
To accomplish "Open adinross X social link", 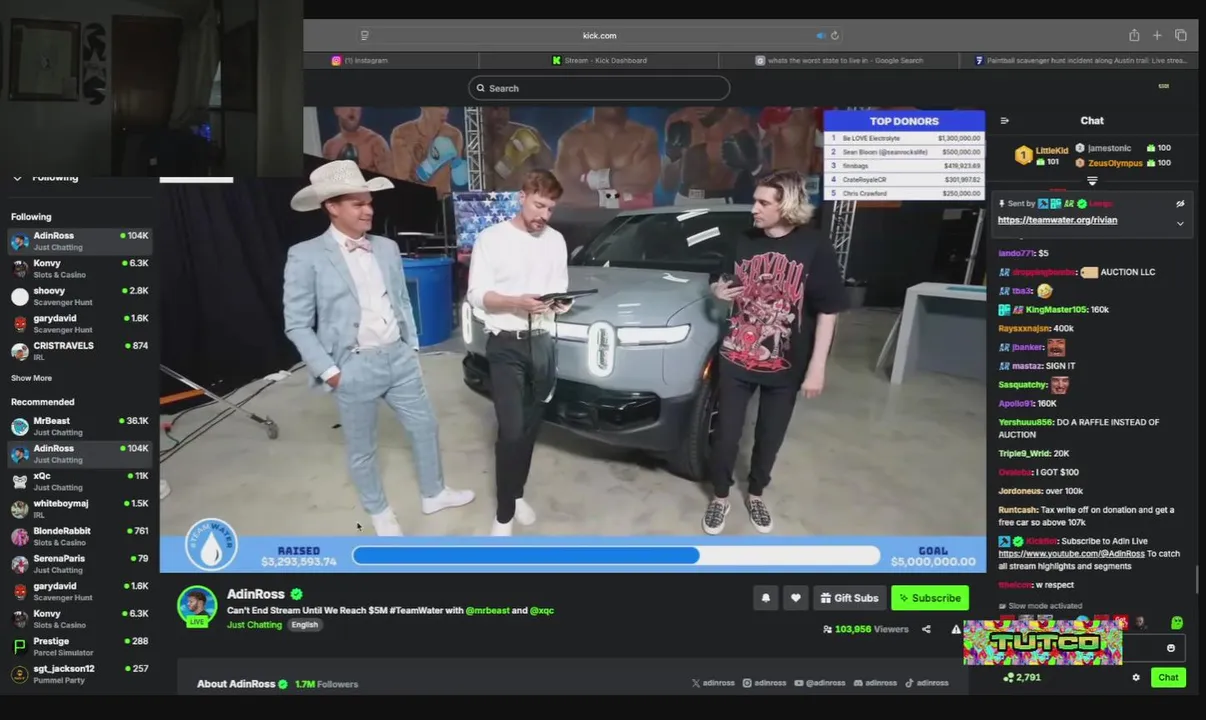I will [713, 683].
